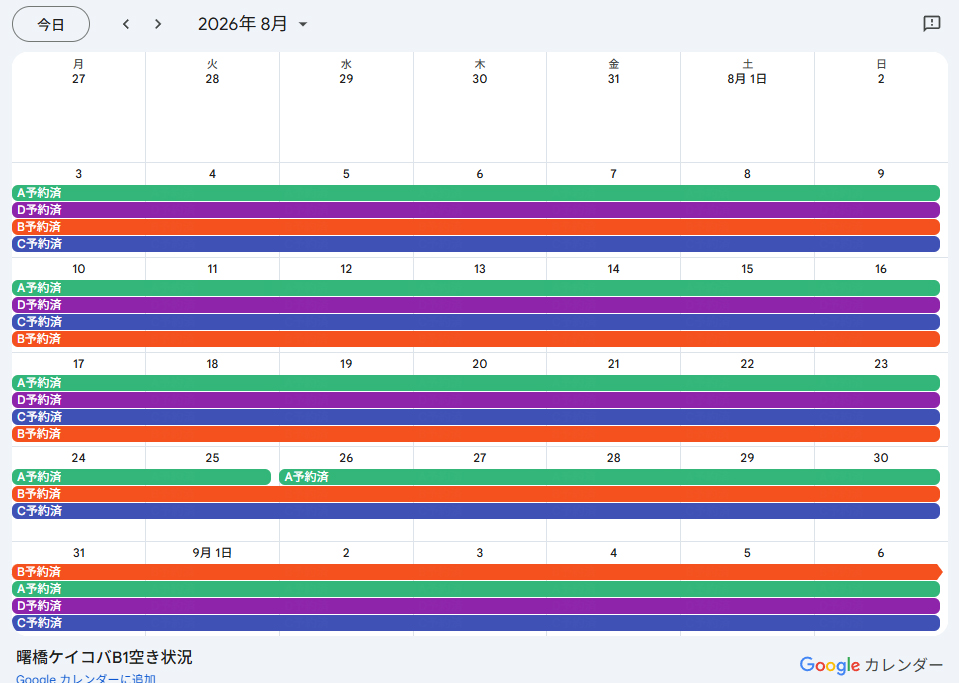Image resolution: width=959 pixels, height=683 pixels.
Task: Select date 31 Friday in first row
Action: 613,79
